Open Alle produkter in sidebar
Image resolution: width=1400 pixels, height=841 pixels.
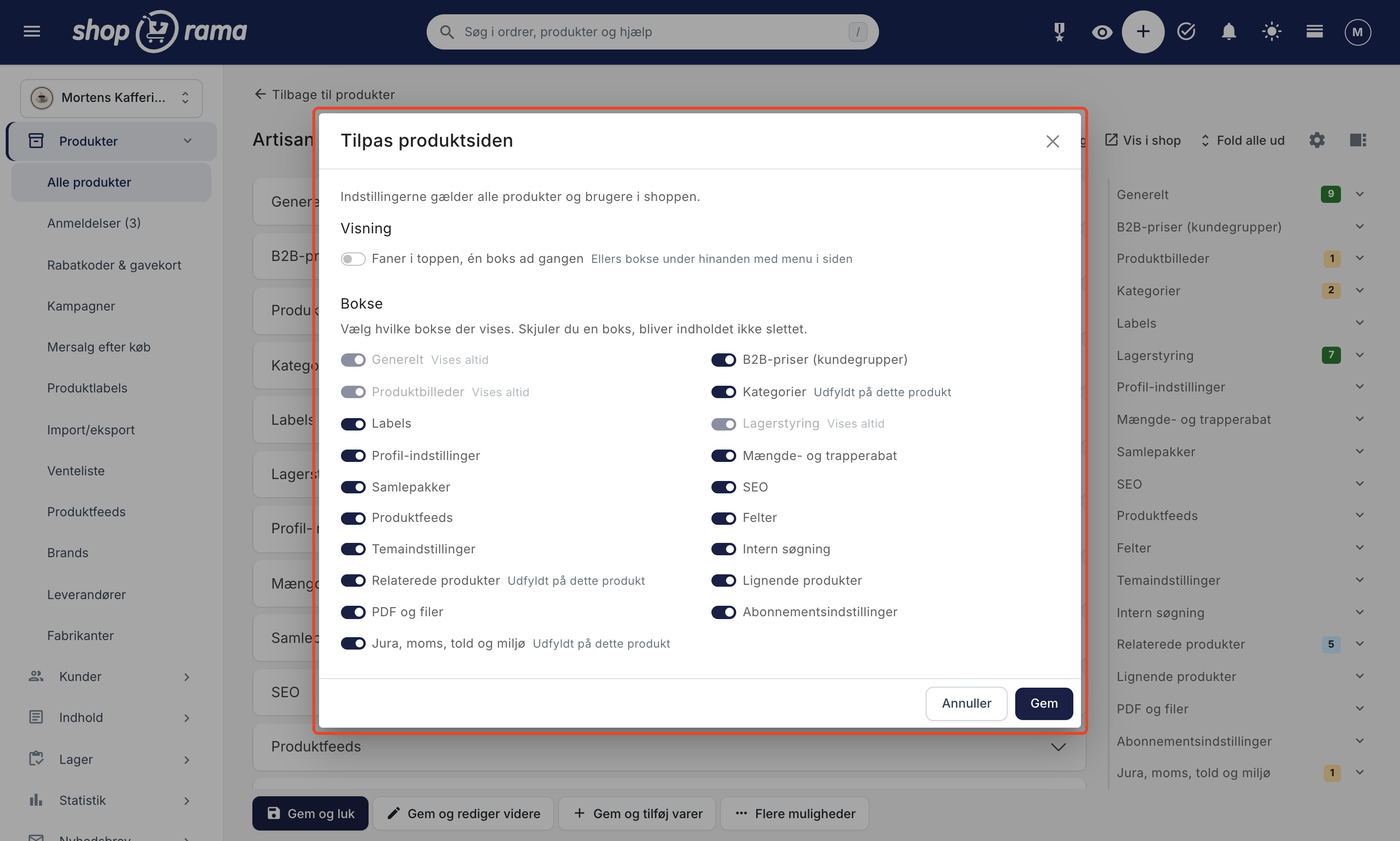pyautogui.click(x=111, y=182)
